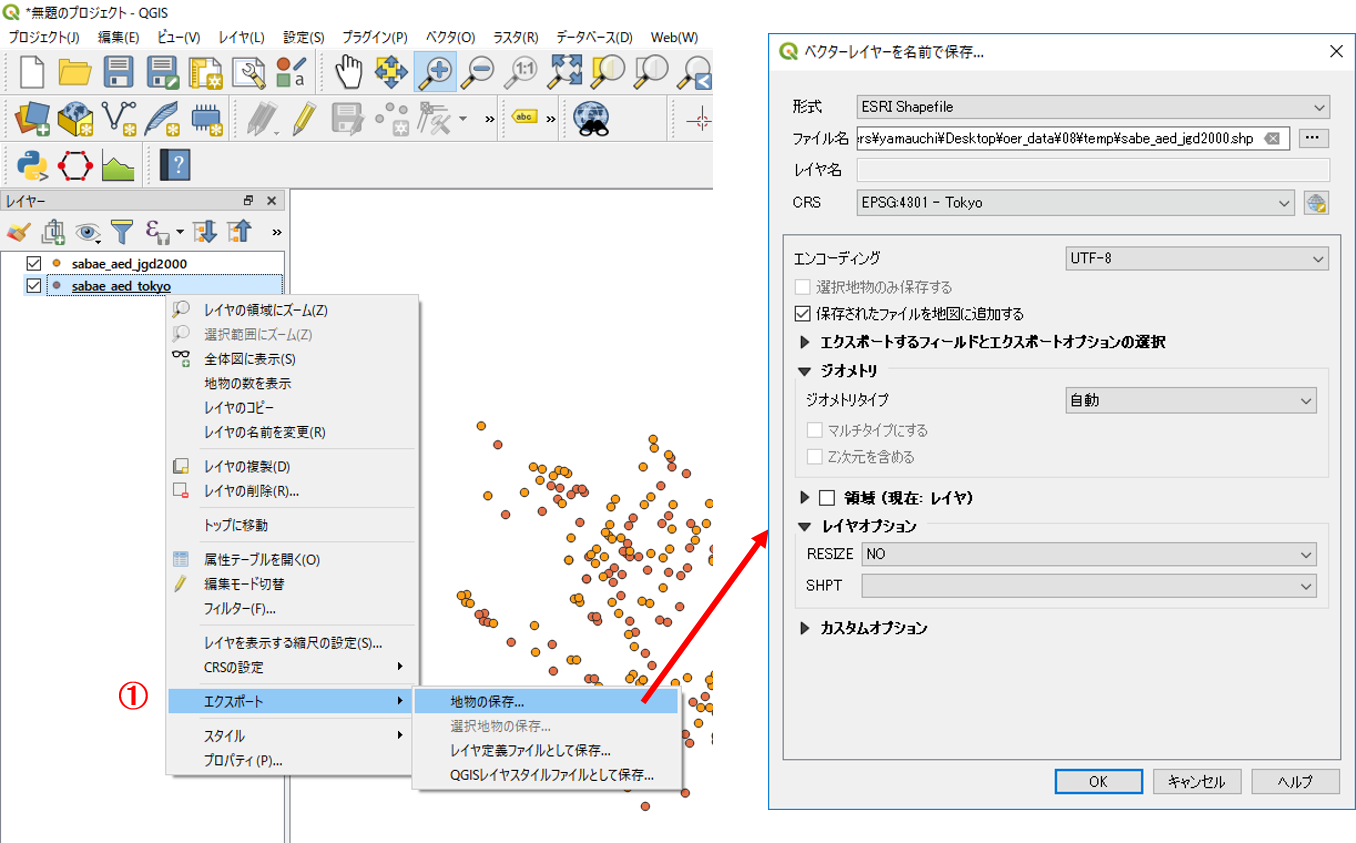The width and height of the screenshot is (1356, 843).
Task: Select the Pan Map hand tool
Action: tap(348, 72)
